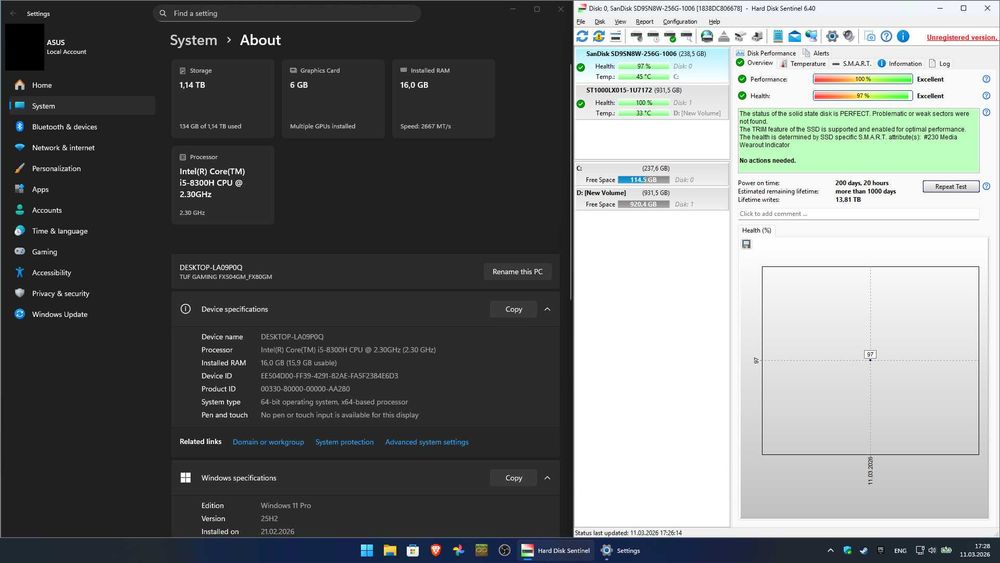Click the blue refresh icon in Hard Disk Sentinel toolbar
Screen dimensions: 1000x563
(x=582, y=36)
